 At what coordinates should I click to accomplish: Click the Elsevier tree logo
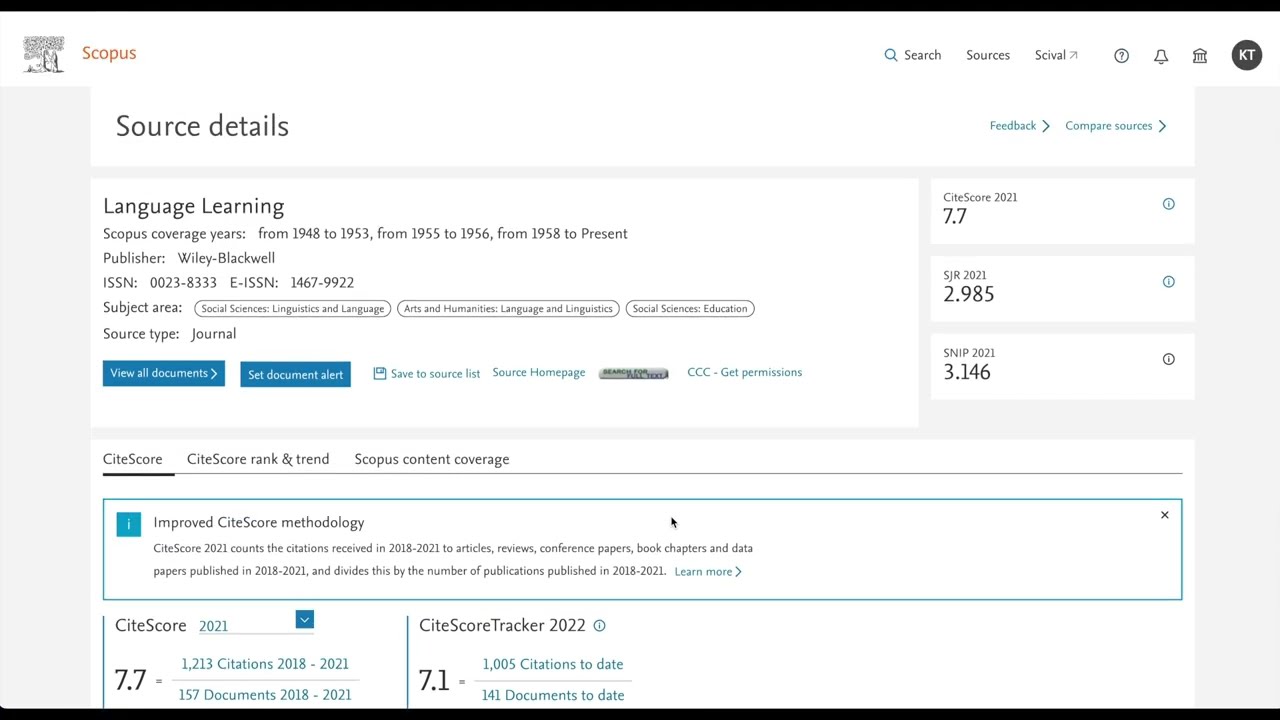pyautogui.click(x=44, y=54)
